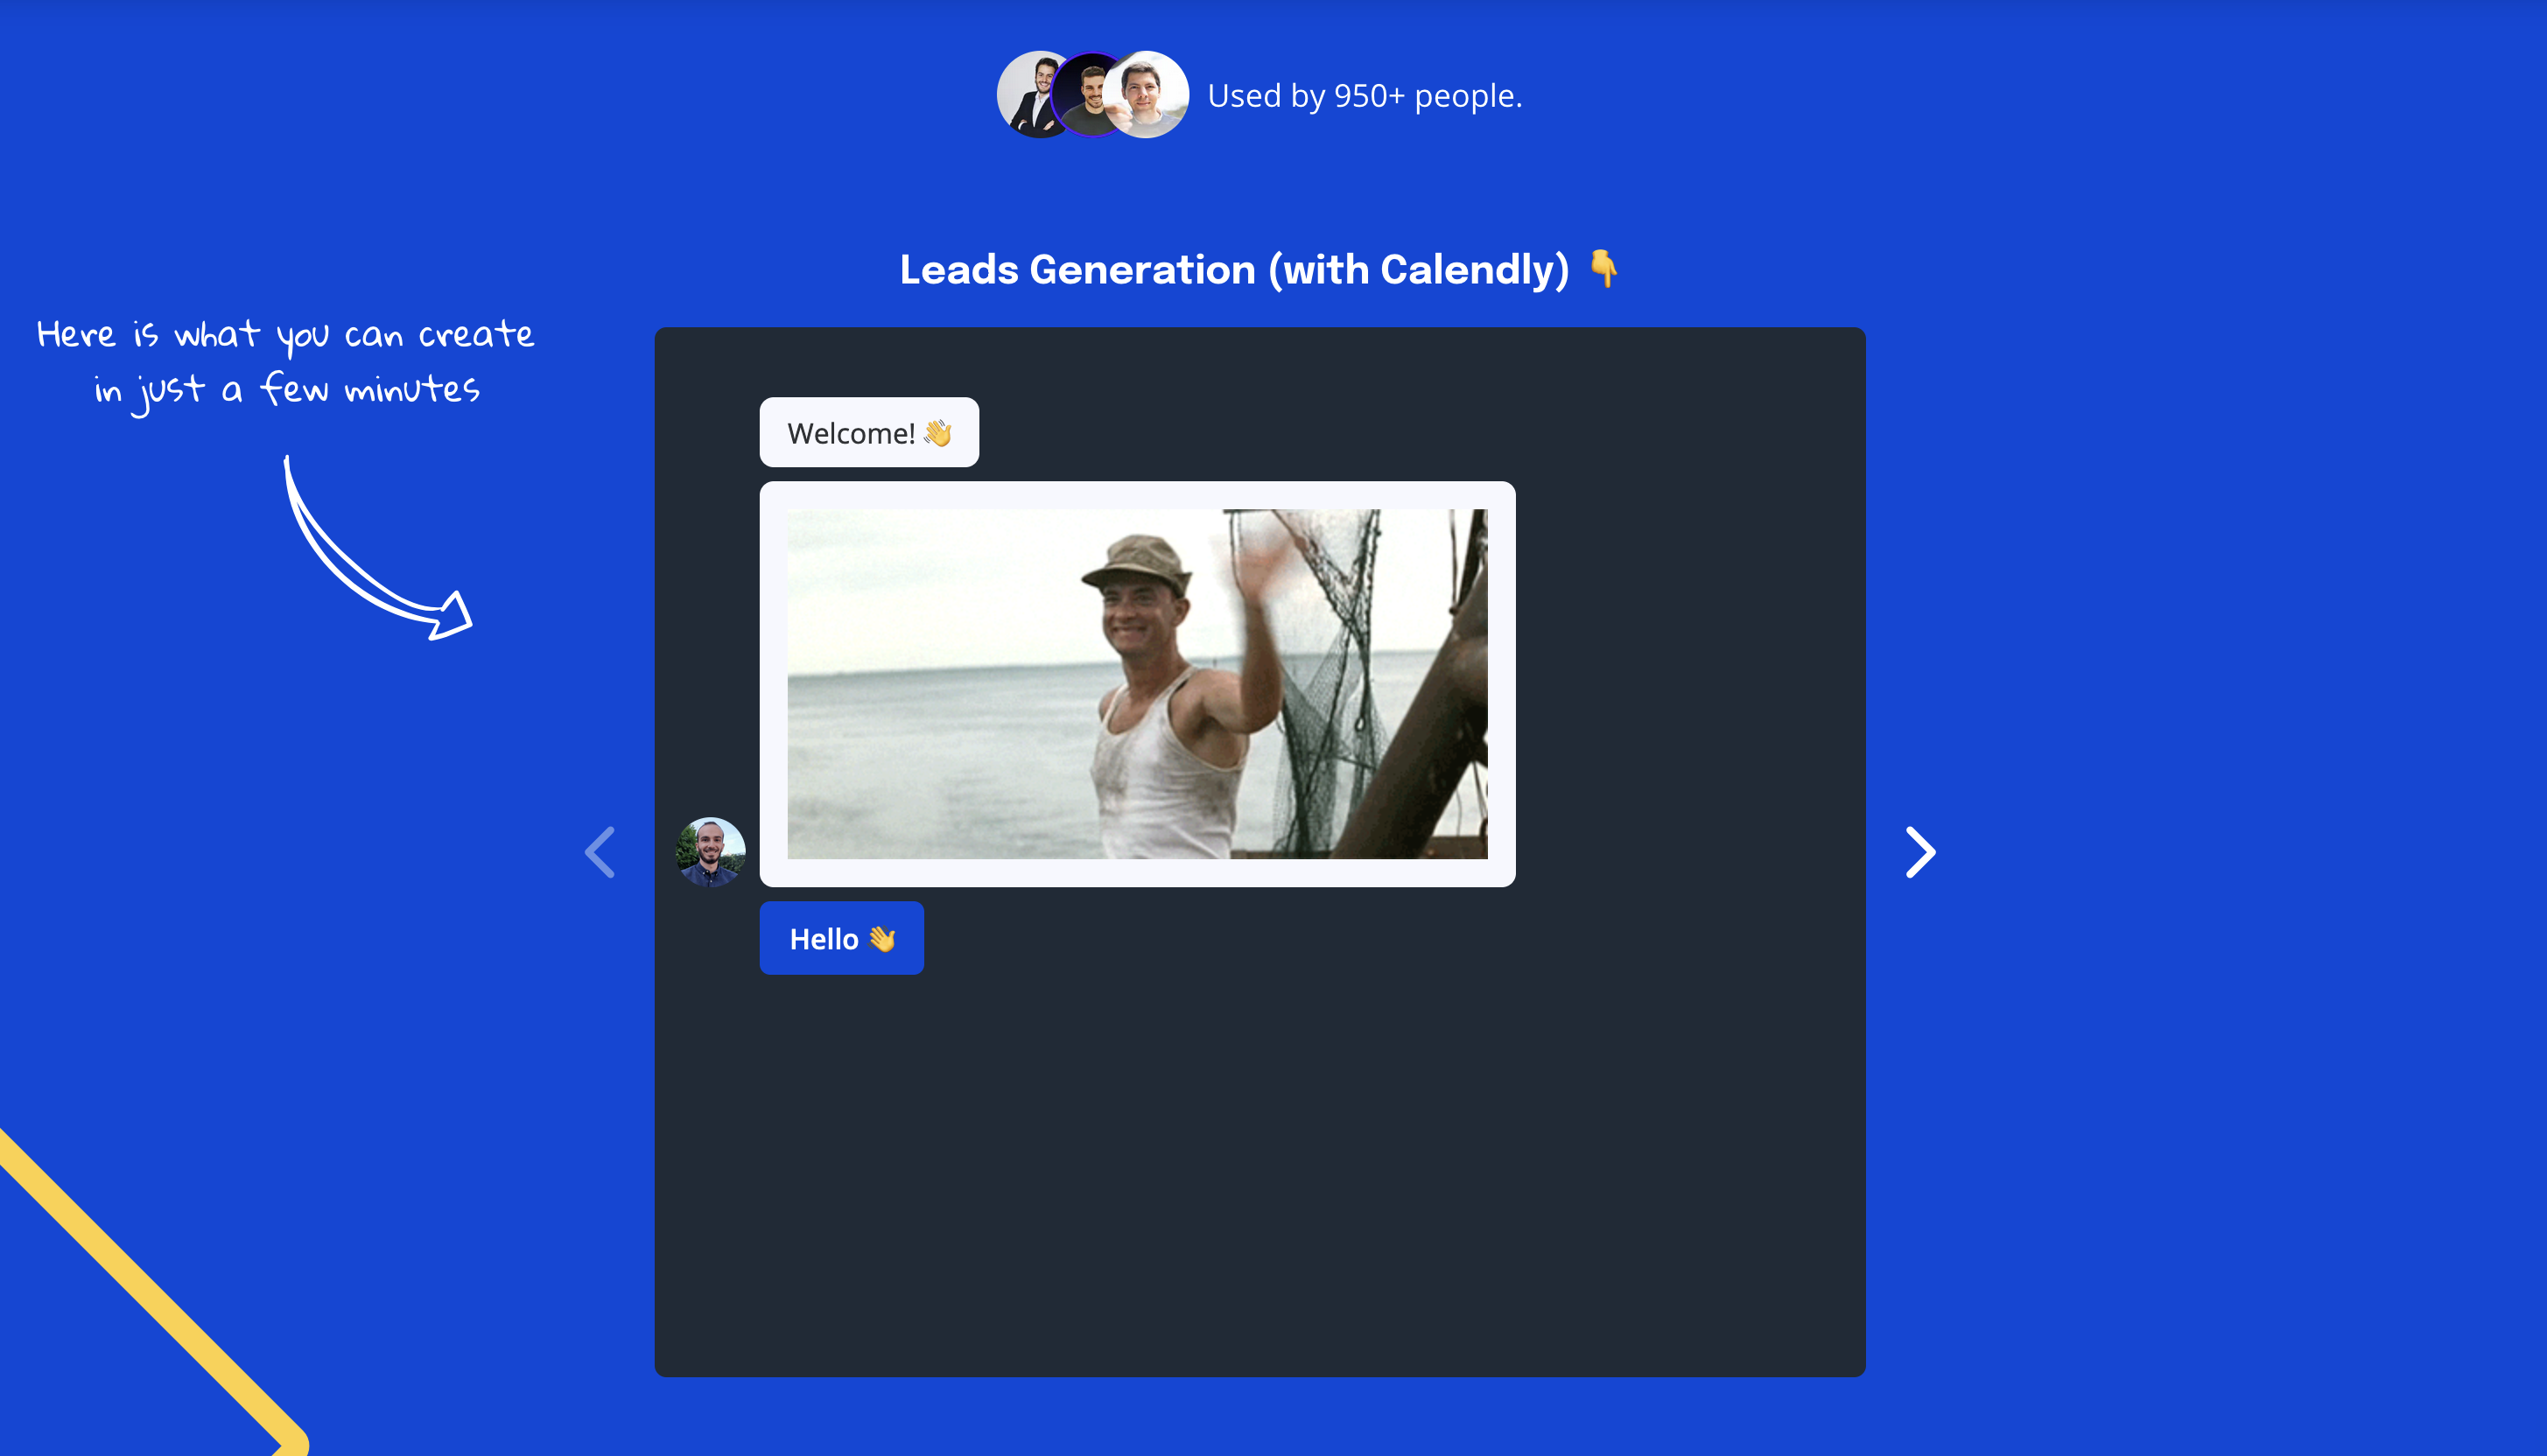Click the chatbot host avatar beside the GIF

click(x=710, y=852)
